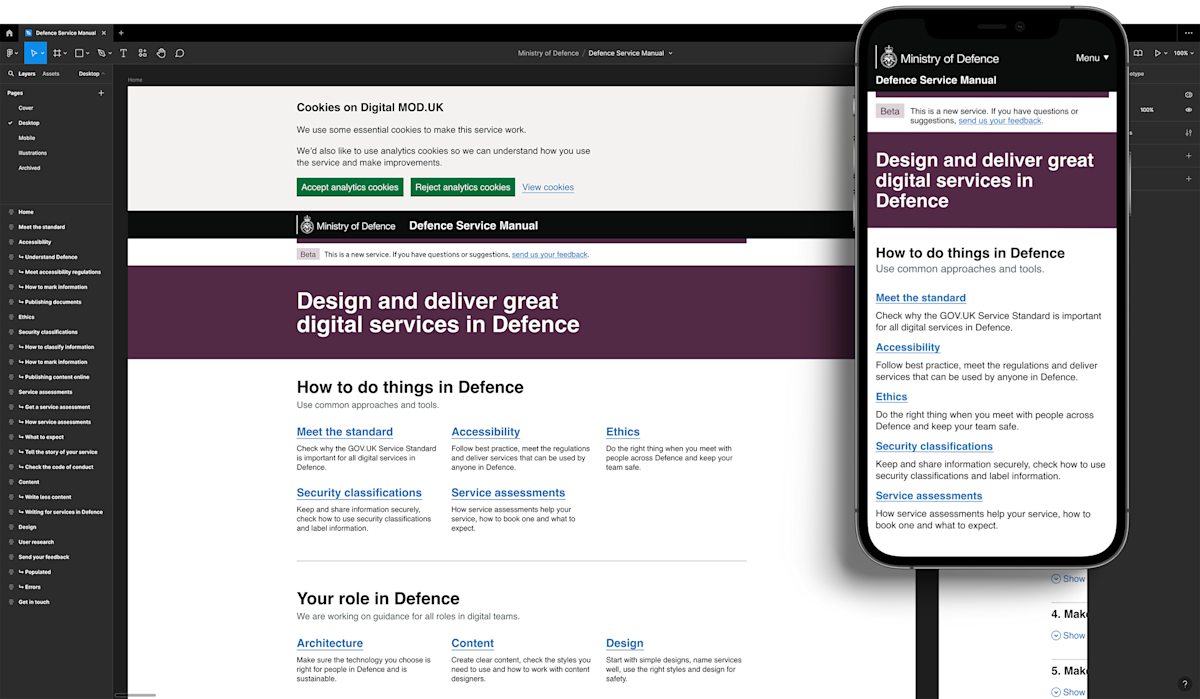The height and width of the screenshot is (699, 1200).
Task: Open the Archived page
Action: click(x=30, y=168)
